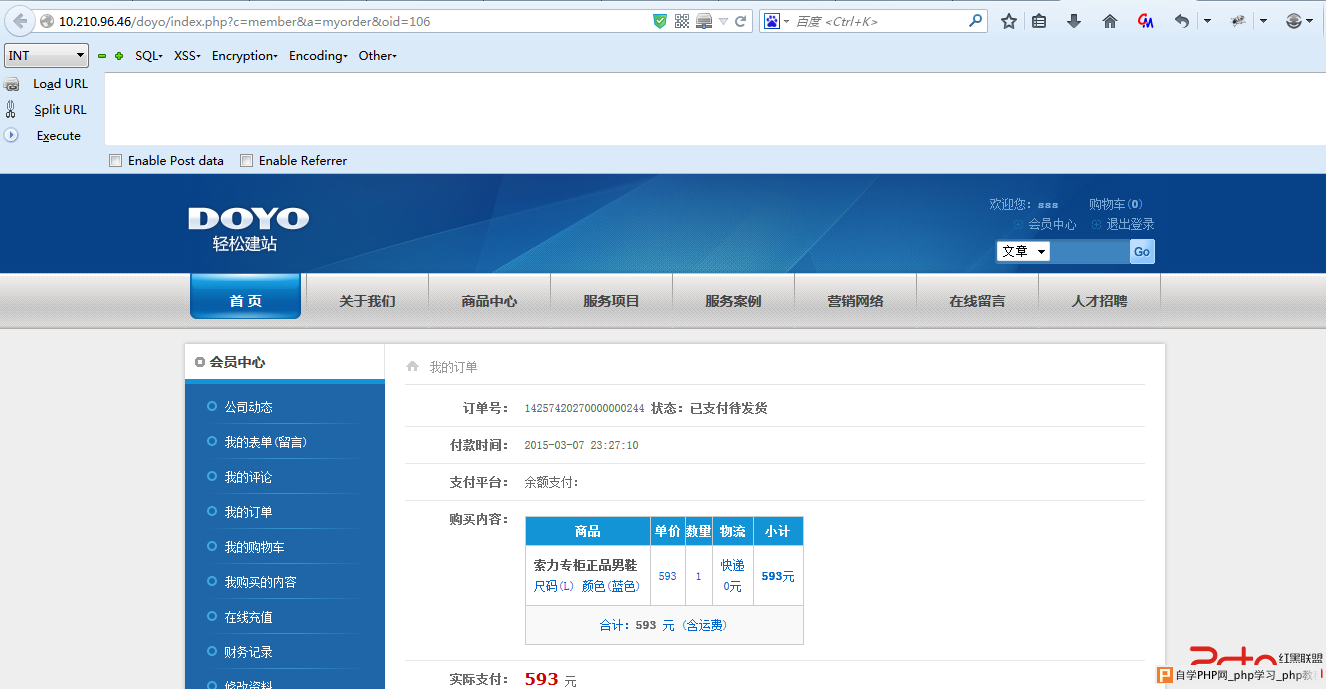1326x689 pixels.
Task: Open 我的表单(留言) sidebar link
Action: (x=265, y=442)
